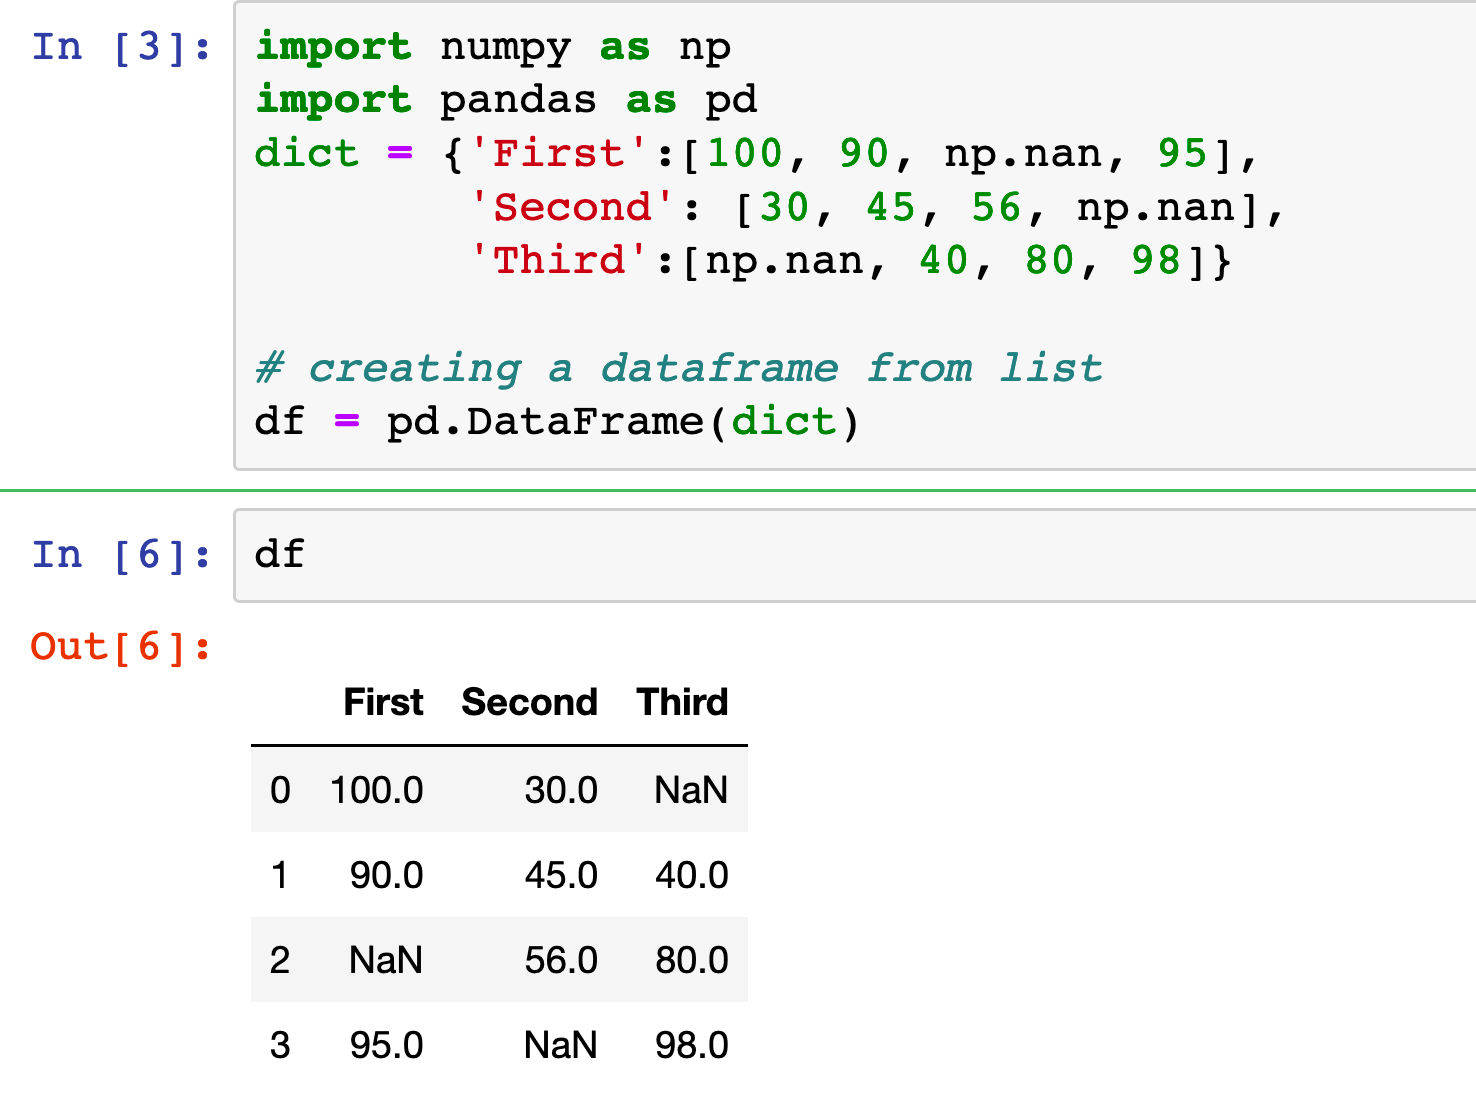Click the First column header
Screen dimensions: 1476x1110
pos(383,702)
